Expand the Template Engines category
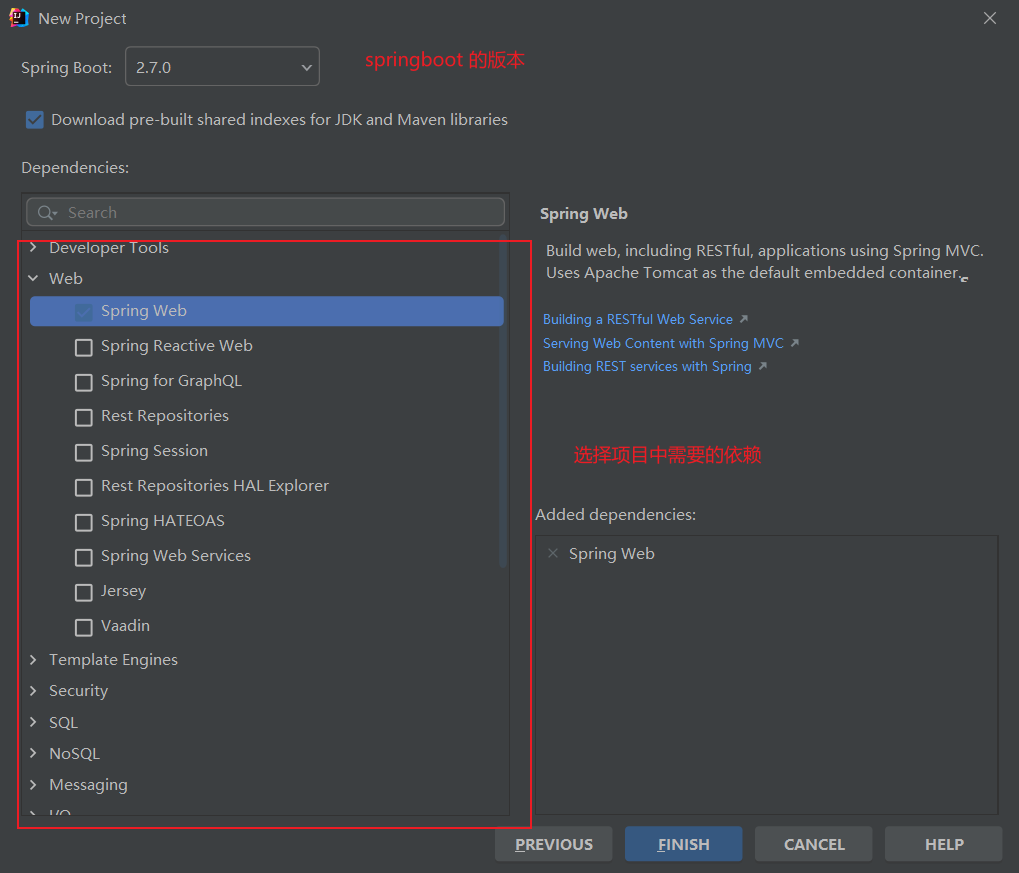 pos(33,660)
